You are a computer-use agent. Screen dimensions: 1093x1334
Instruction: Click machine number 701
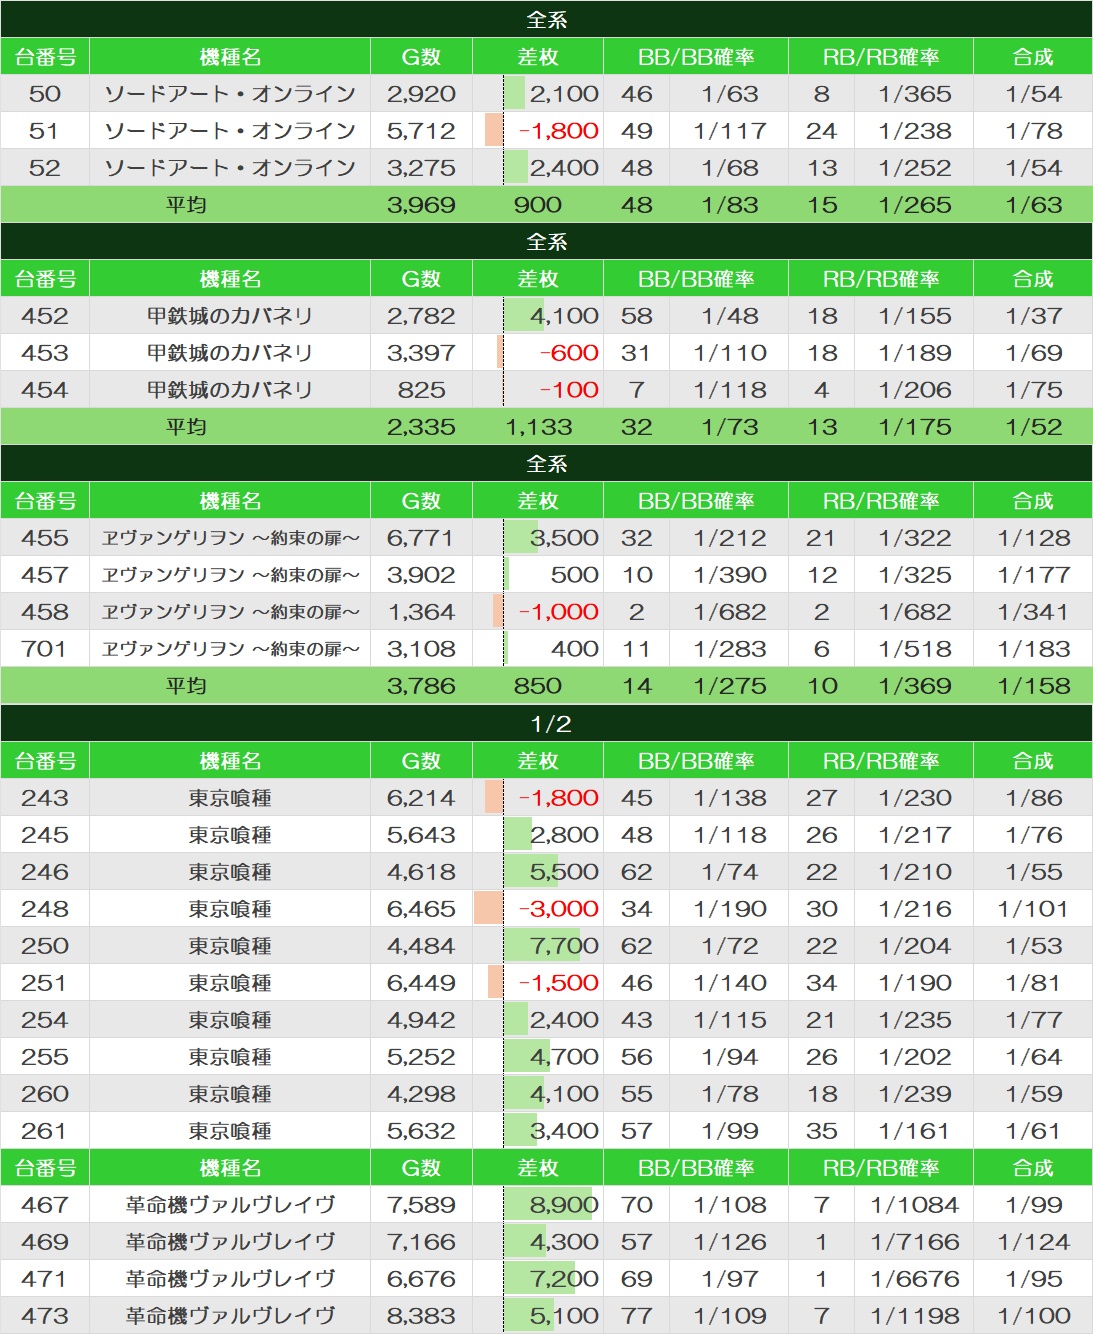pos(45,649)
